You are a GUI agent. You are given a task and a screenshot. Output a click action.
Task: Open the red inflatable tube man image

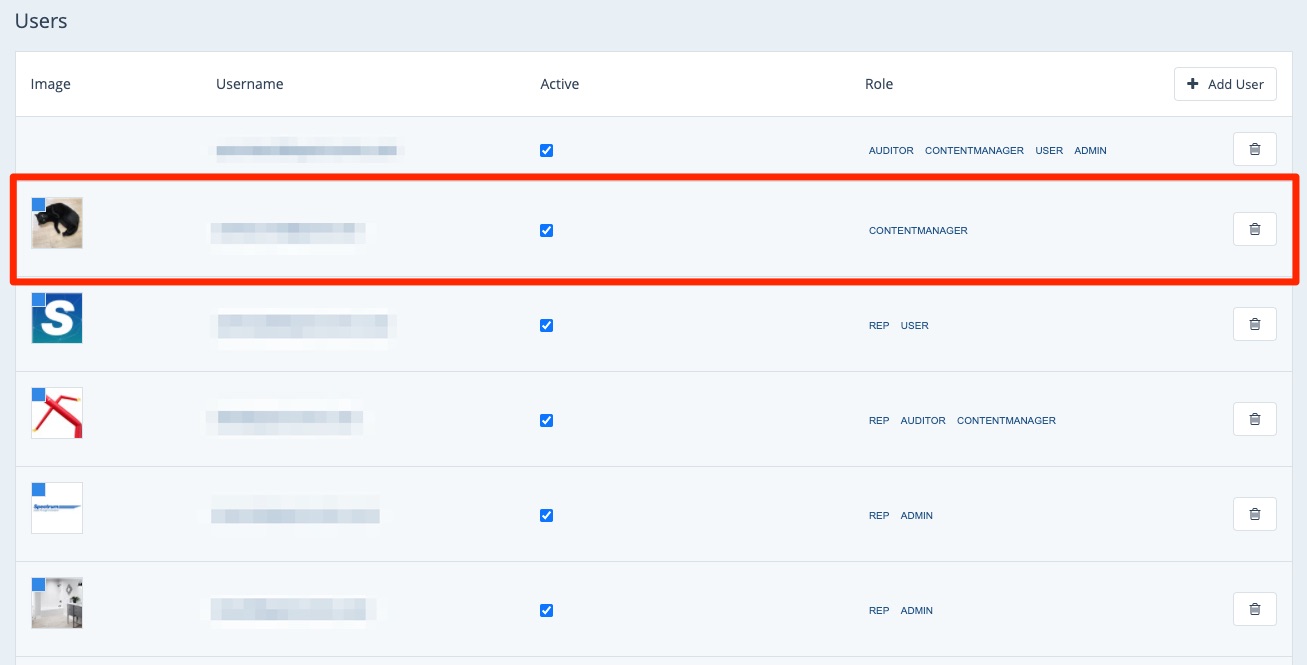[59, 415]
